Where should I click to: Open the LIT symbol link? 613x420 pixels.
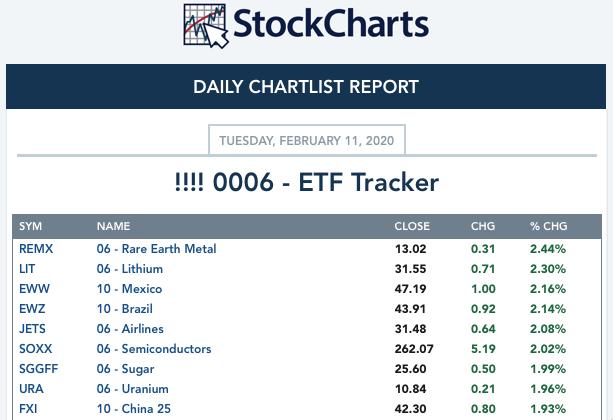[27, 269]
